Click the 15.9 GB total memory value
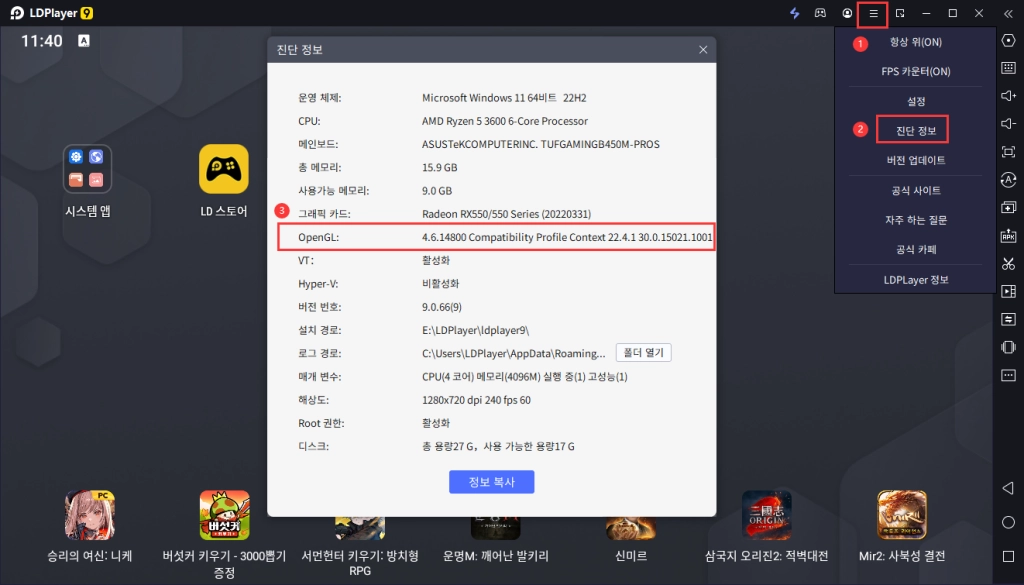The width and height of the screenshot is (1024, 585). [x=440, y=167]
